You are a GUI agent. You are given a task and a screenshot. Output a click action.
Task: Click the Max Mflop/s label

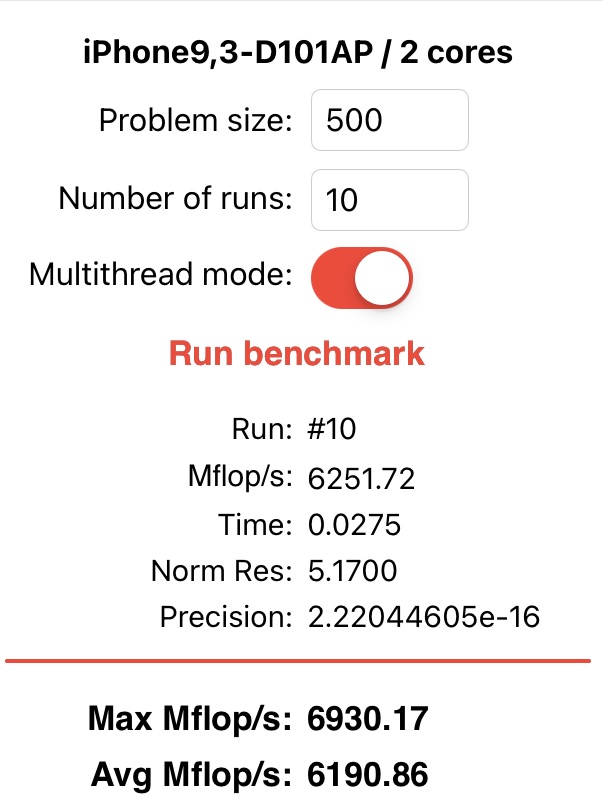(190, 718)
